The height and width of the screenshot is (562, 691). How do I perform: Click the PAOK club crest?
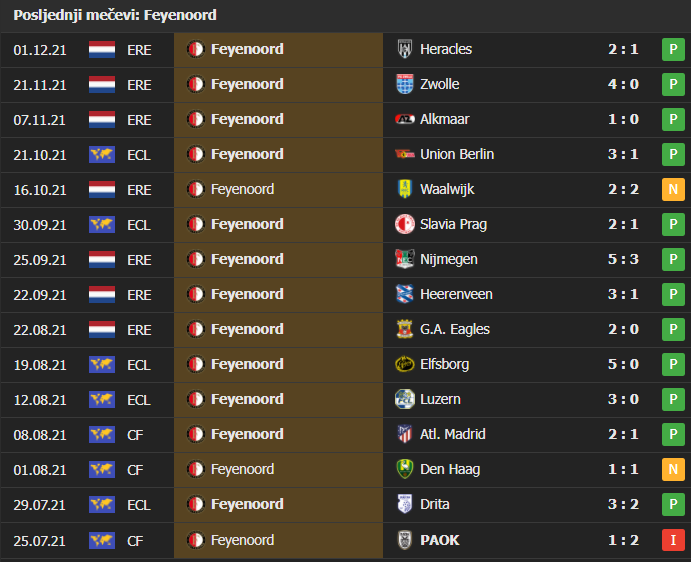click(x=405, y=540)
